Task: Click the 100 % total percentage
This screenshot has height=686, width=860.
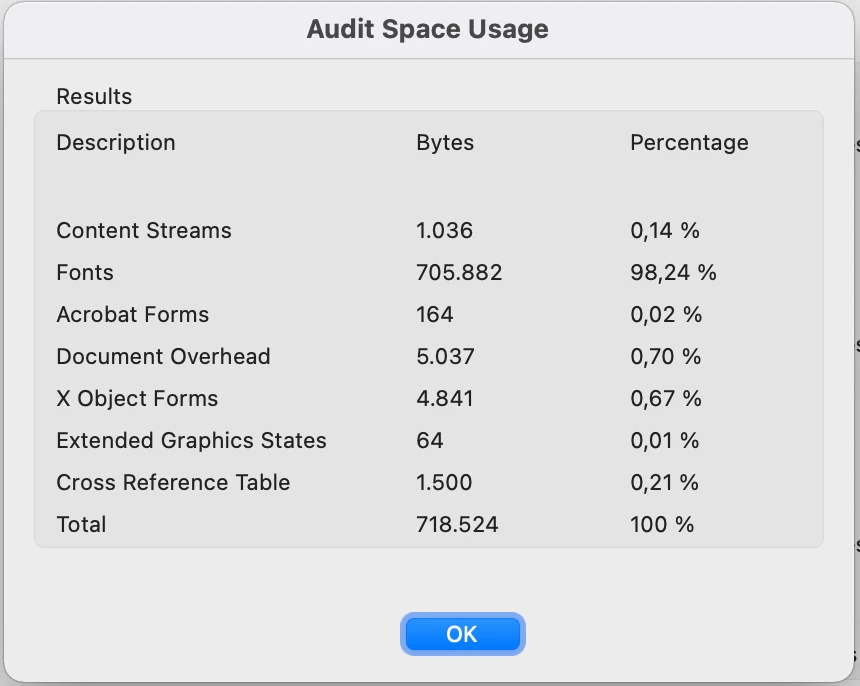Action: (x=662, y=525)
